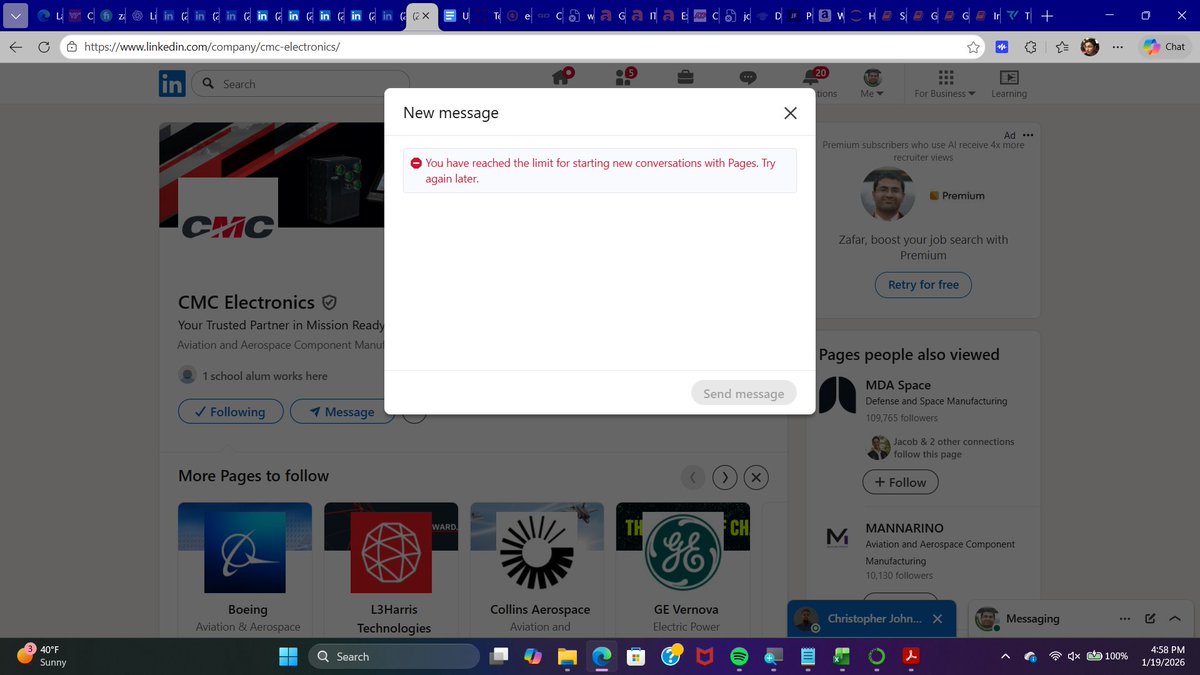Click the Windows taskbar Search box
Viewport: 1200px width, 675px height.
click(393, 657)
